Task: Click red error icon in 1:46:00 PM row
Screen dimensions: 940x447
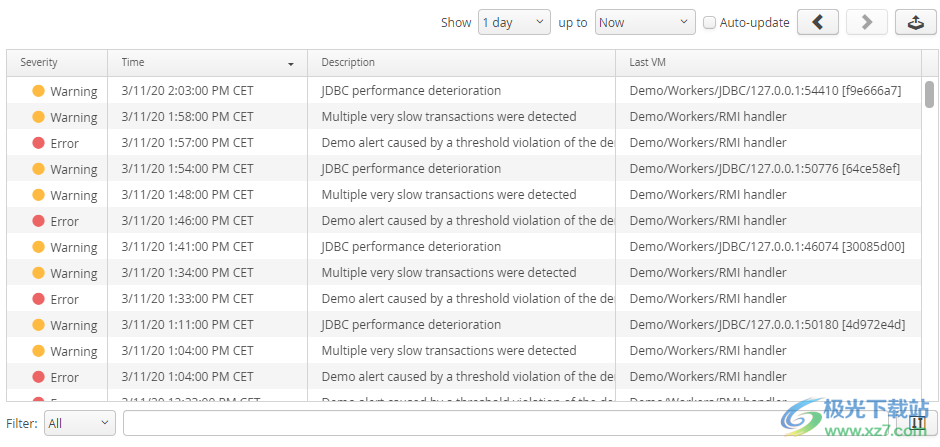Action: coord(38,221)
